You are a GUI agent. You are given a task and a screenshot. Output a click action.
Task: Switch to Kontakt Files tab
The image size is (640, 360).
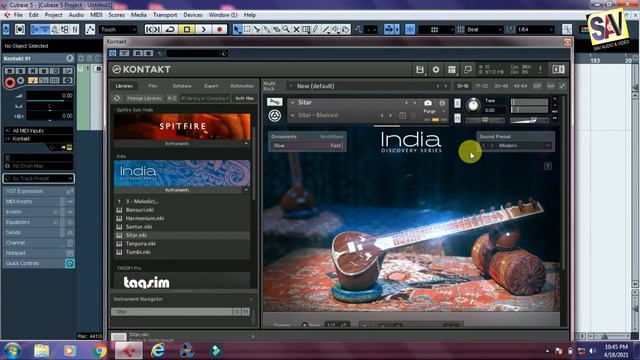(153, 86)
